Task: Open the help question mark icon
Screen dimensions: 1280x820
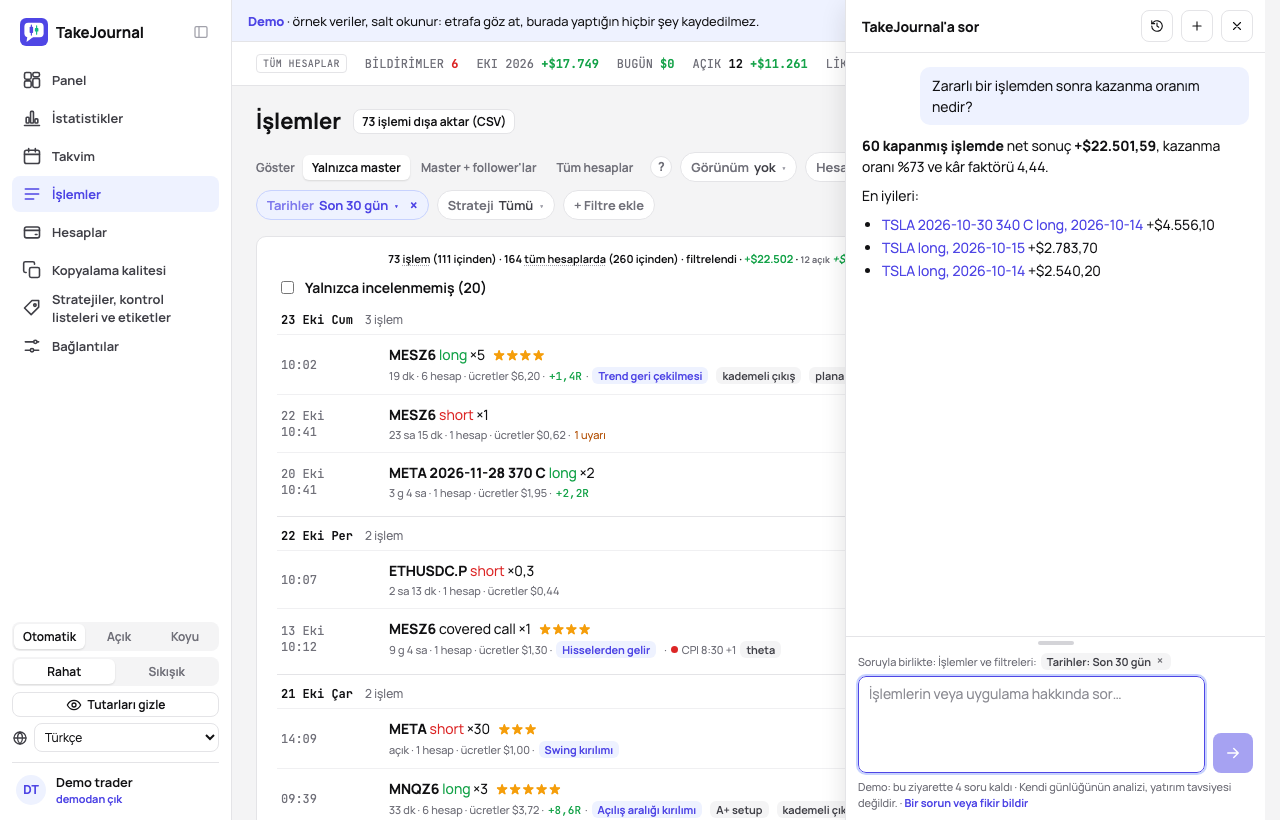Action: coord(660,167)
